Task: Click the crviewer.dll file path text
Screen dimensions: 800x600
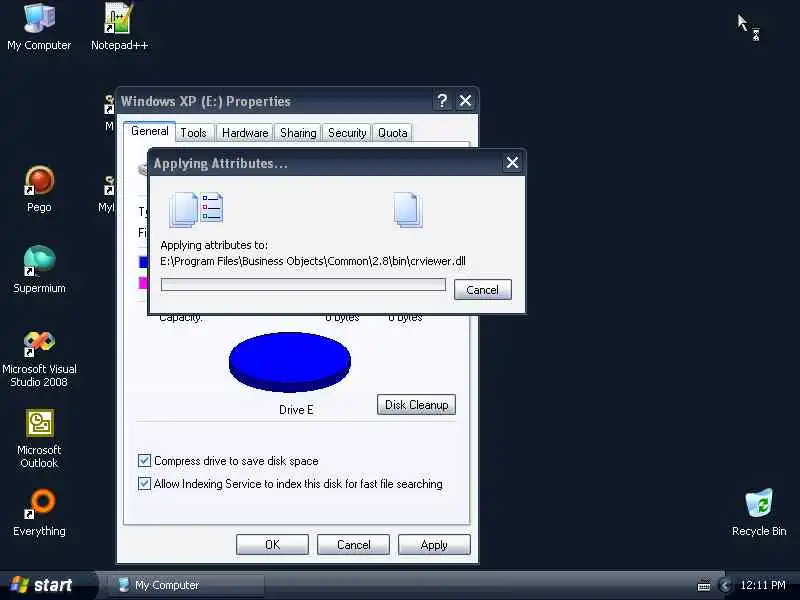Action: click(313, 261)
